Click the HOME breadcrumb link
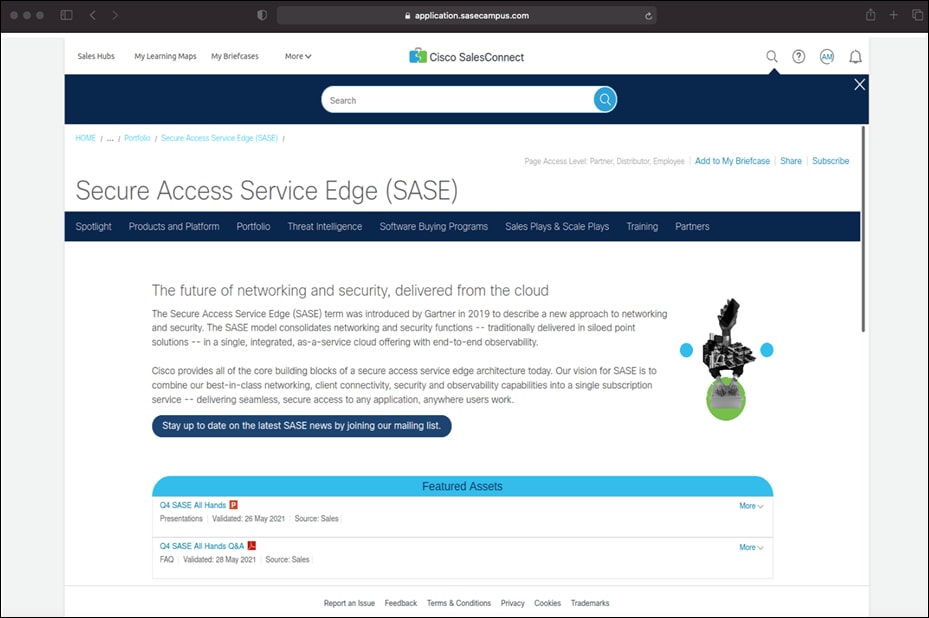The image size is (929, 618). 85,138
